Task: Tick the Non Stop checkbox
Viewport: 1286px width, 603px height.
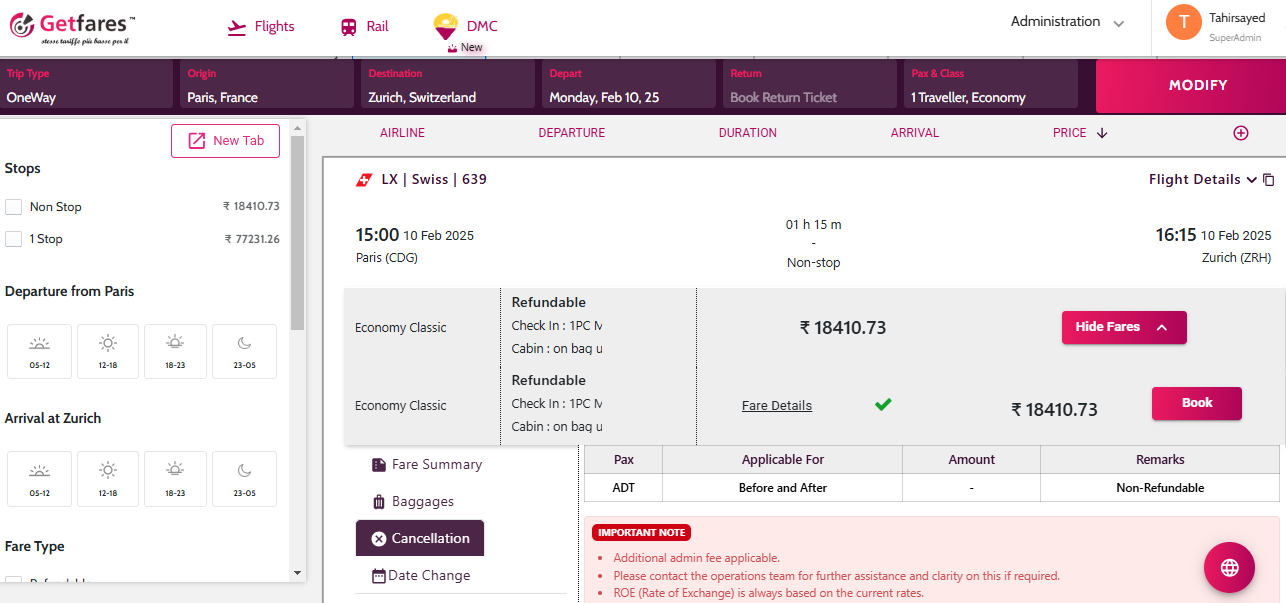Action: tap(14, 207)
